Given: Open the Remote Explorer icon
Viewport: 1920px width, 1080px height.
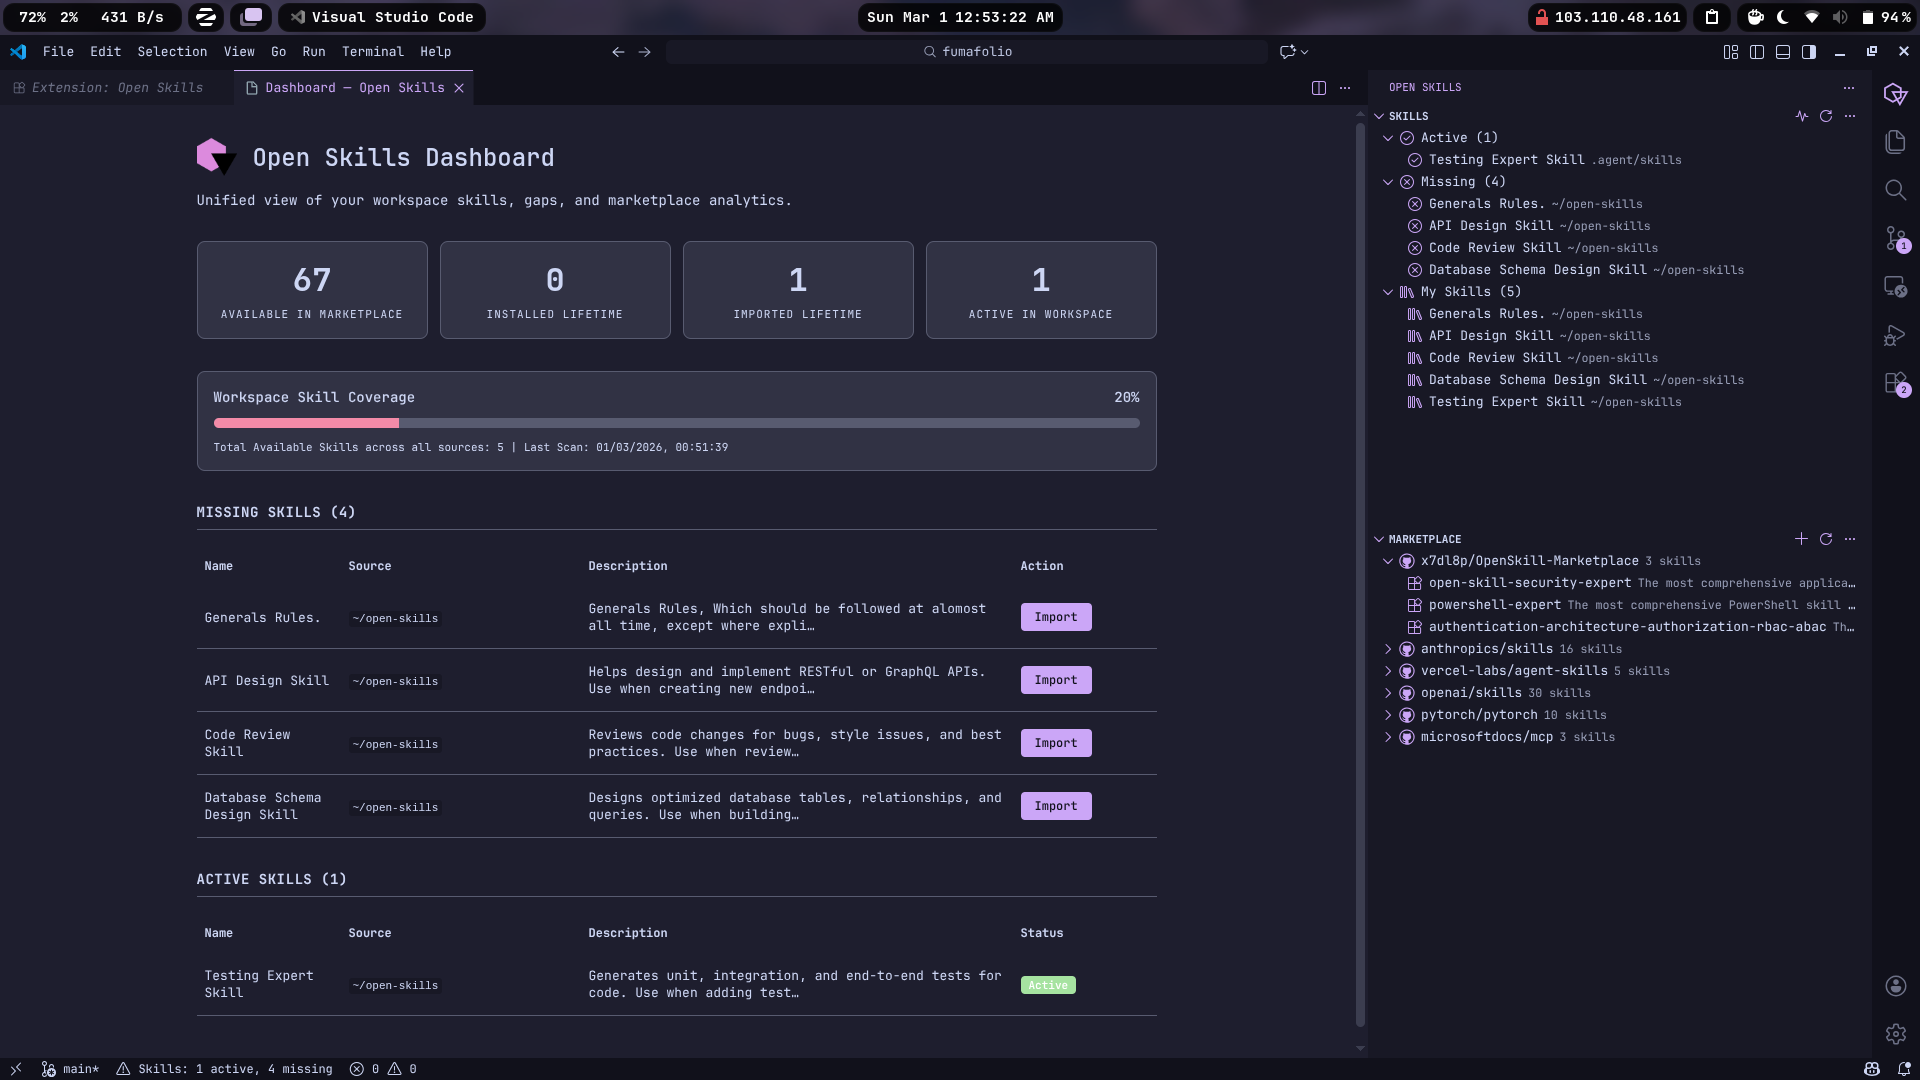Looking at the screenshot, I should coord(1895,287).
